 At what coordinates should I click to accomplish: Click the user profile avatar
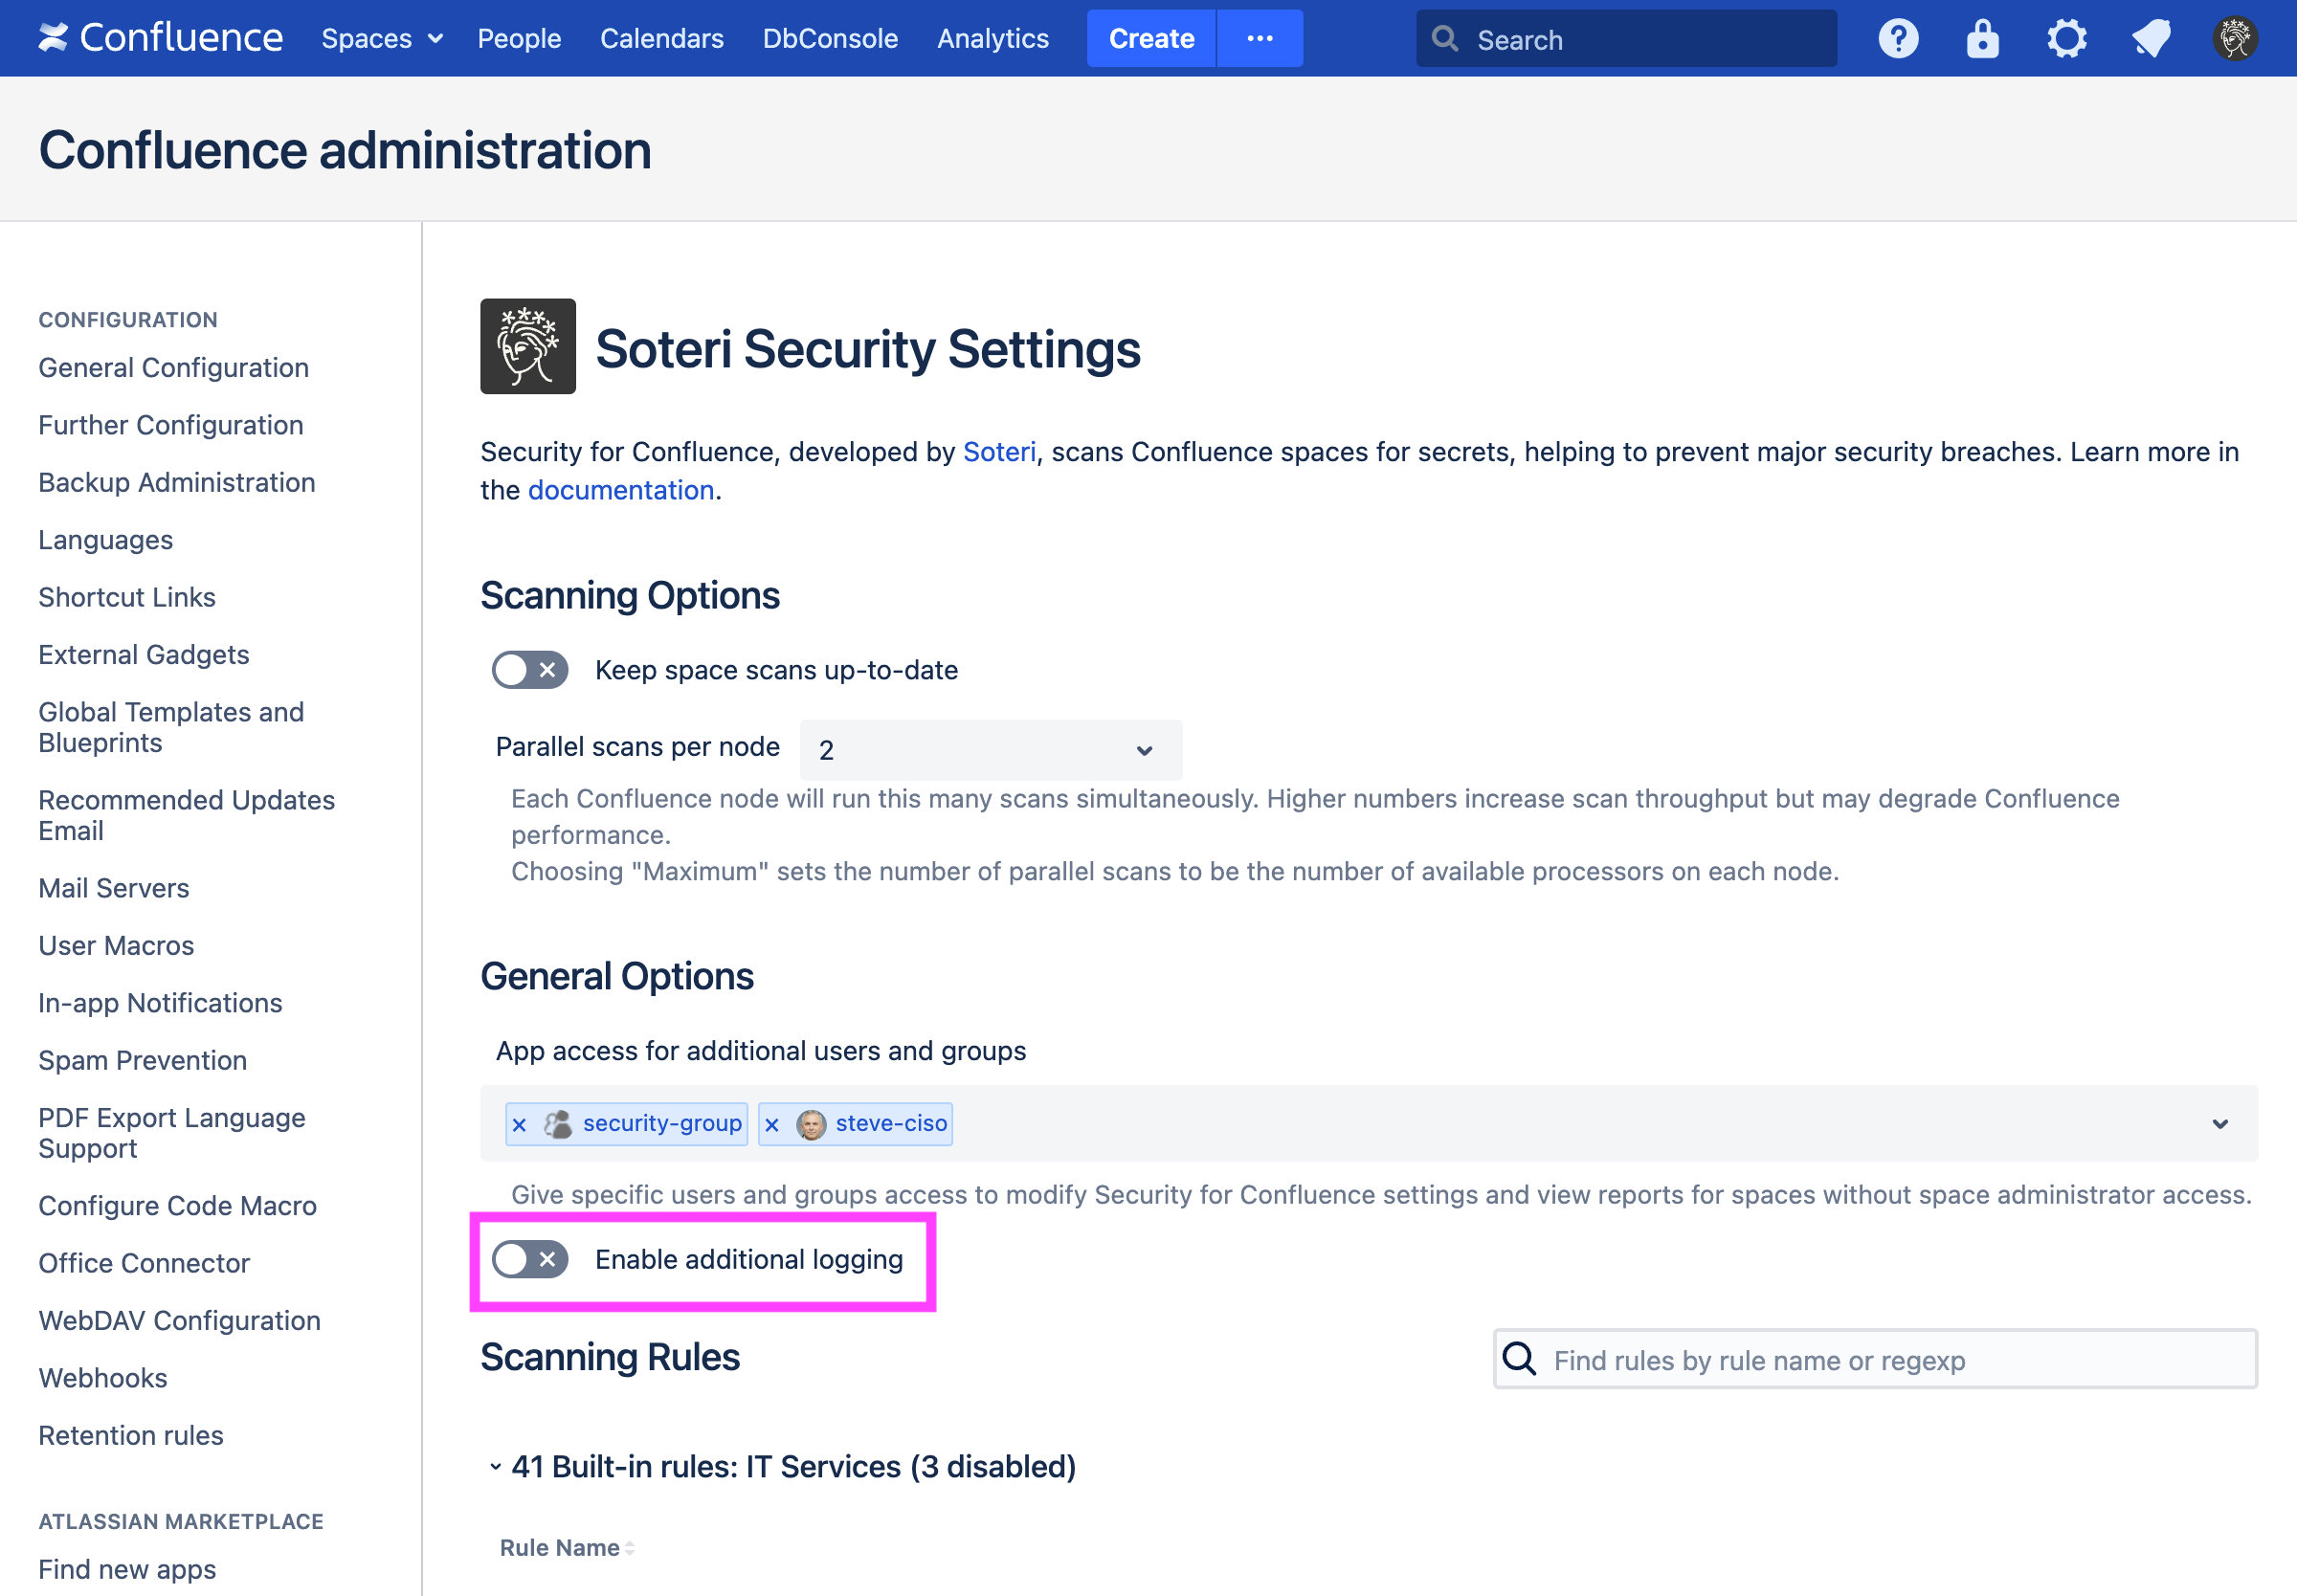click(x=2234, y=39)
